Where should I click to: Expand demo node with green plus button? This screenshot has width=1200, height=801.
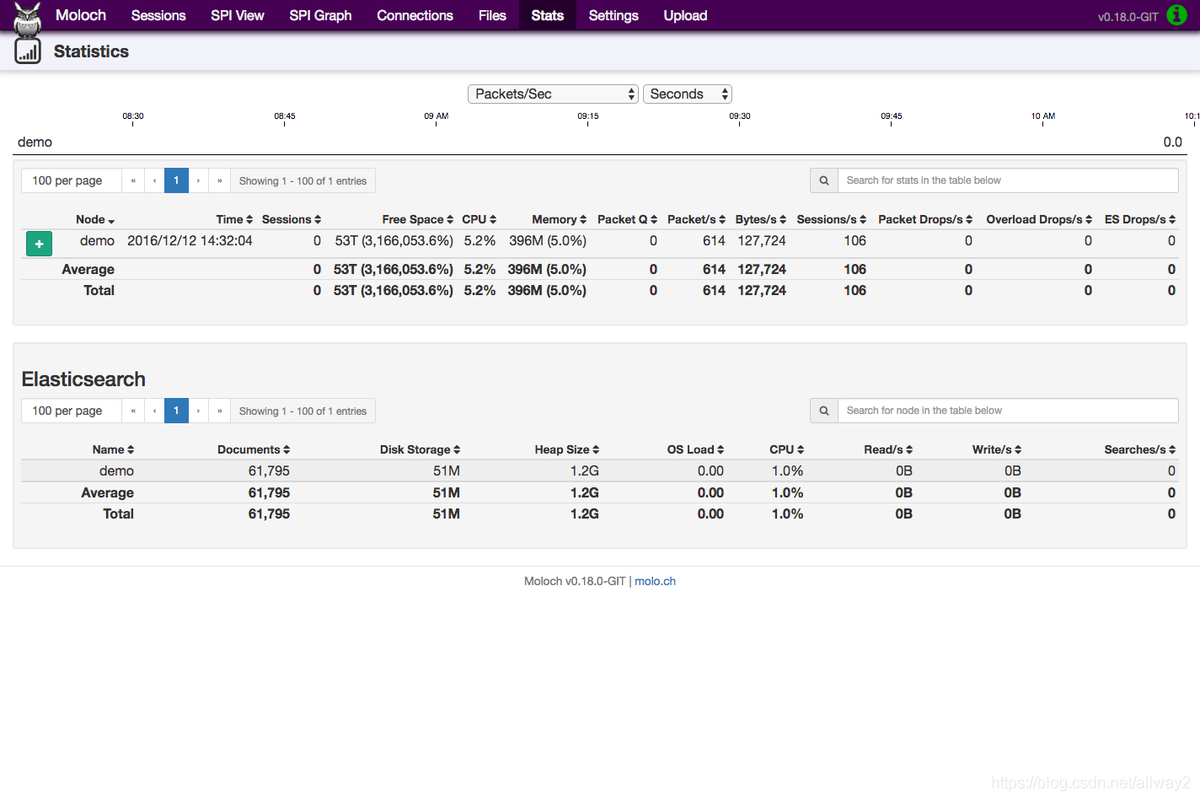[x=39, y=243]
